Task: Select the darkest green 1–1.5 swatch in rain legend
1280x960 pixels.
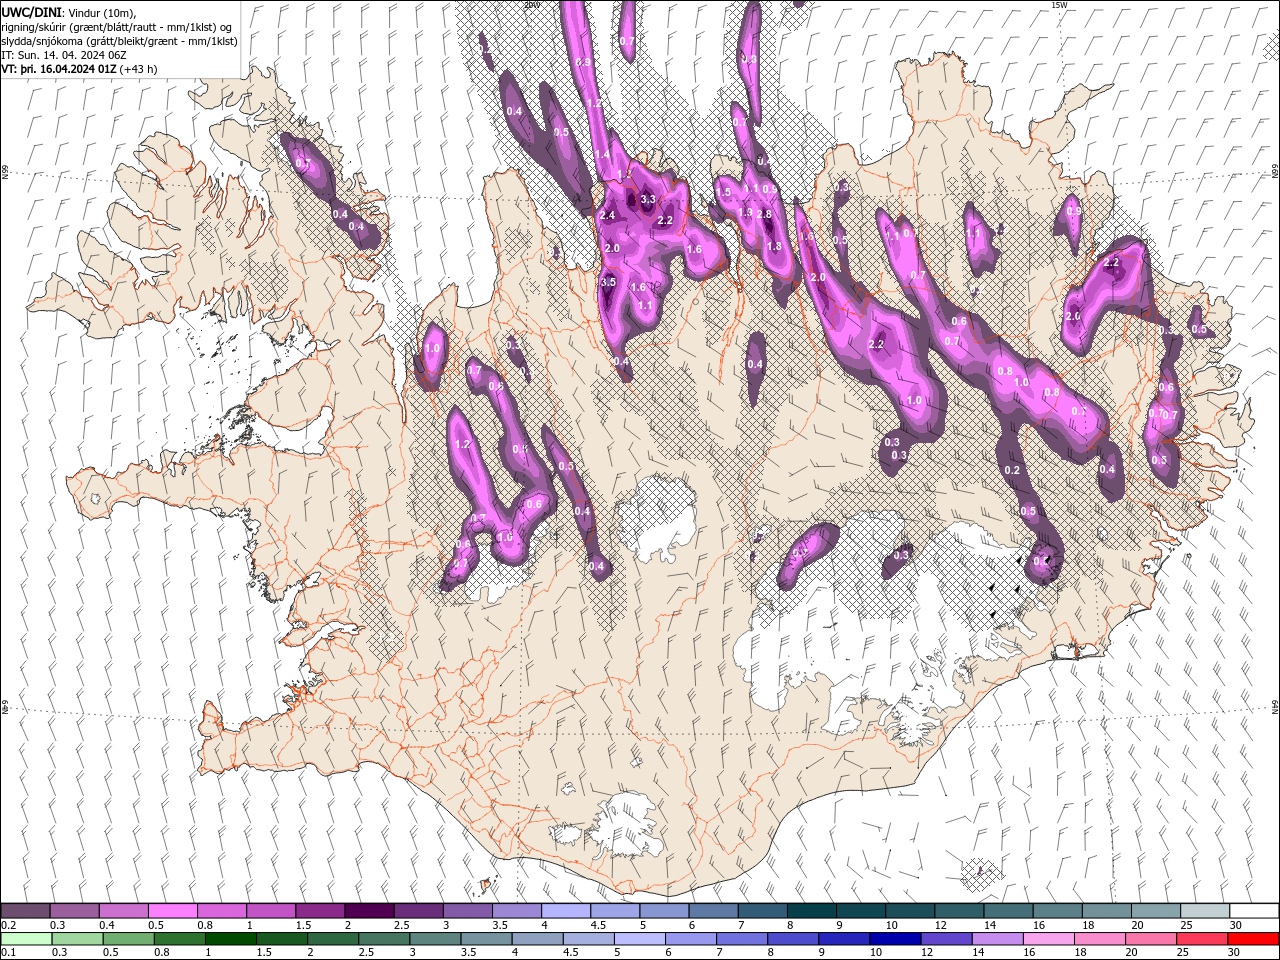Action: tap(230, 939)
